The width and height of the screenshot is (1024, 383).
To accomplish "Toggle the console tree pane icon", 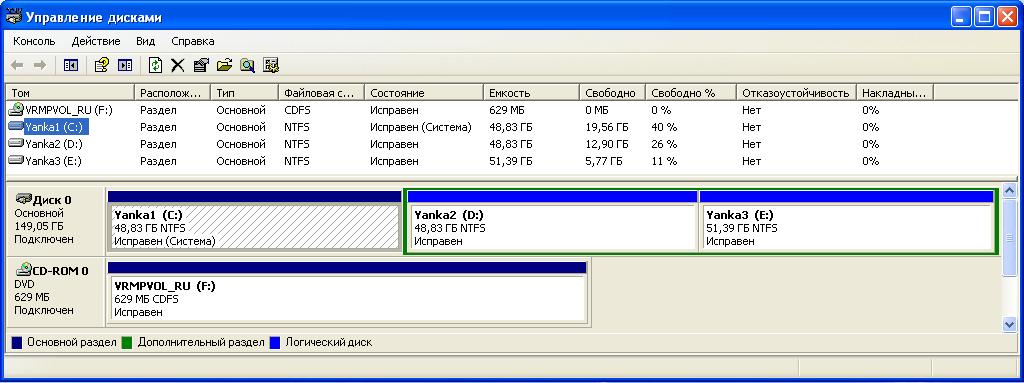I will coord(71,65).
